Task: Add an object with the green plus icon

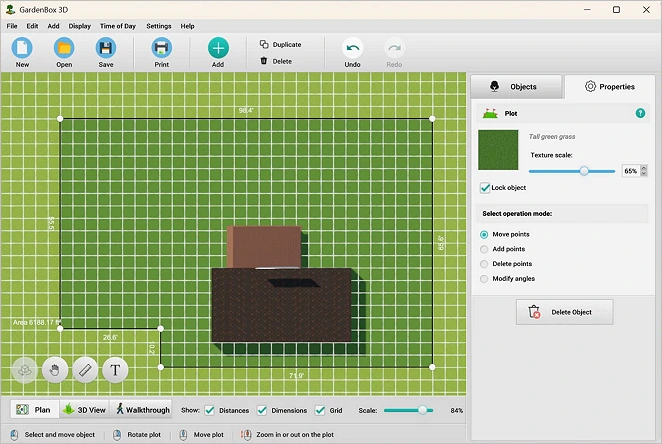Action: (218, 48)
